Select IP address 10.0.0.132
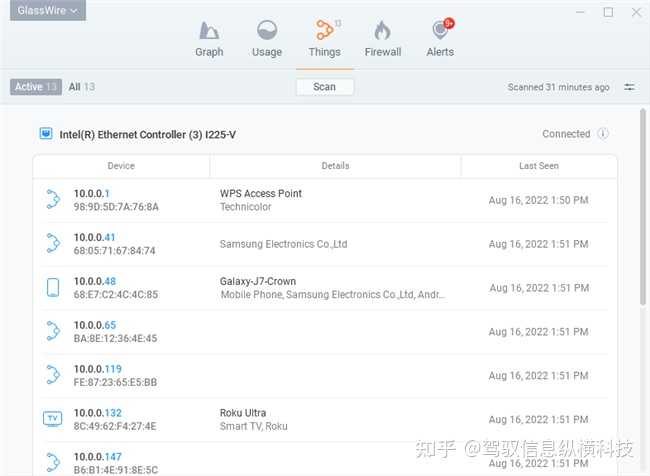Image resolution: width=650 pixels, height=476 pixels. [x=98, y=413]
